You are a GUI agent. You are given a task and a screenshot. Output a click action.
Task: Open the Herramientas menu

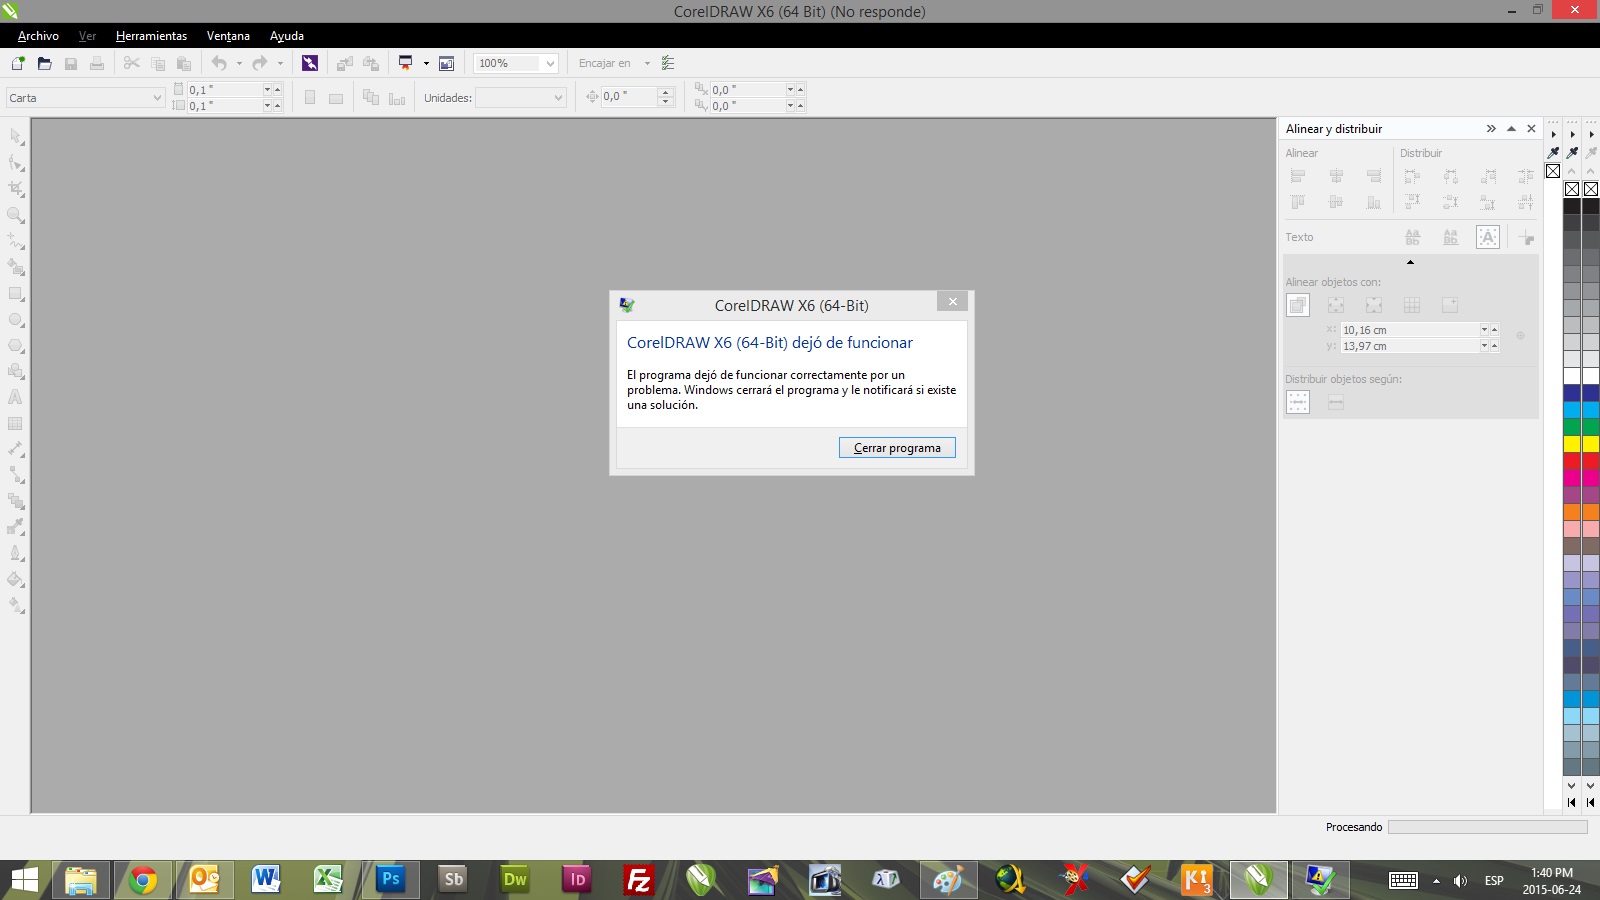pyautogui.click(x=151, y=36)
